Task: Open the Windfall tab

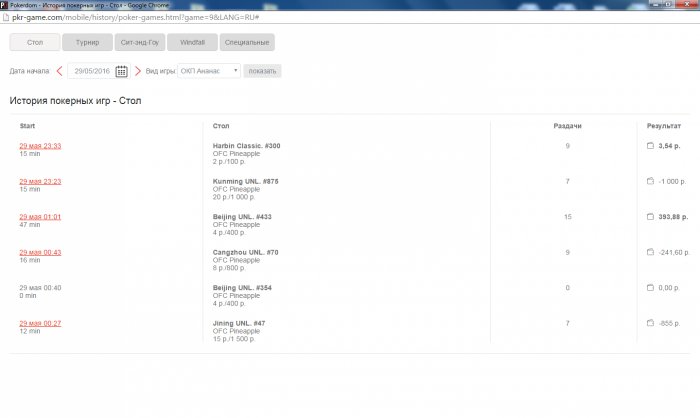Action: (x=192, y=42)
